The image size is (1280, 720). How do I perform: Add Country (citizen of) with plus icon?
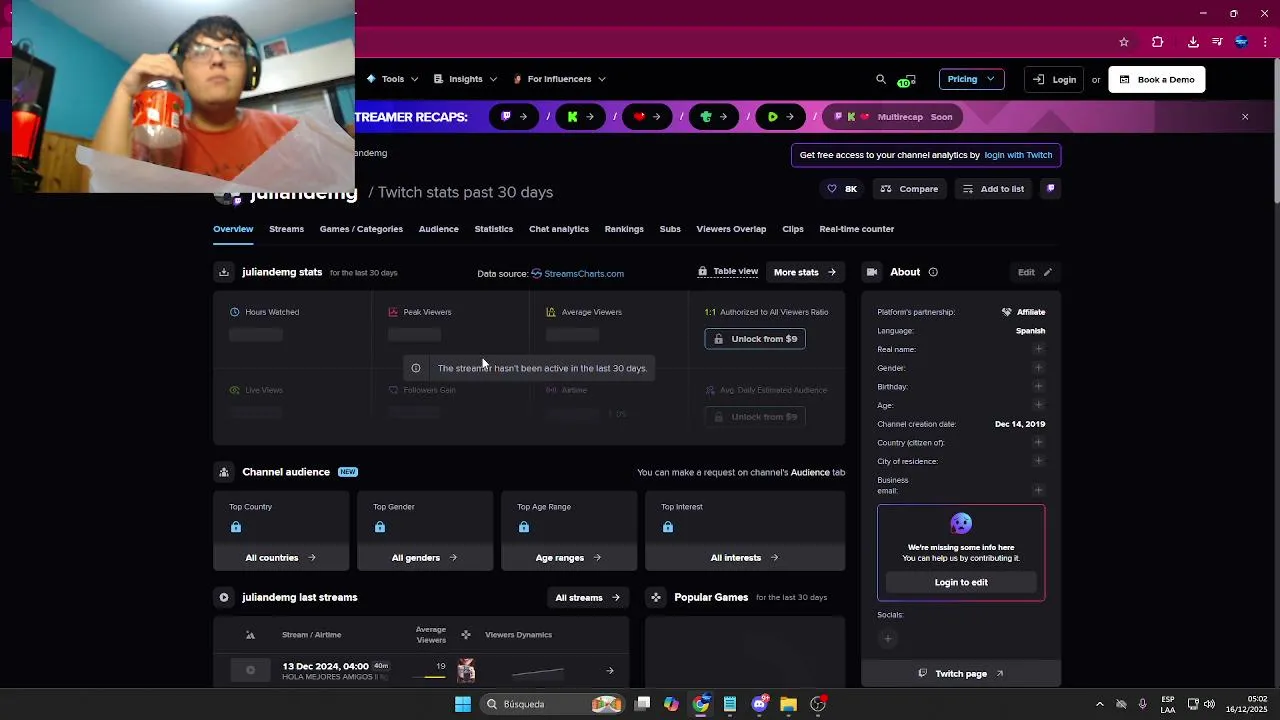(1038, 442)
